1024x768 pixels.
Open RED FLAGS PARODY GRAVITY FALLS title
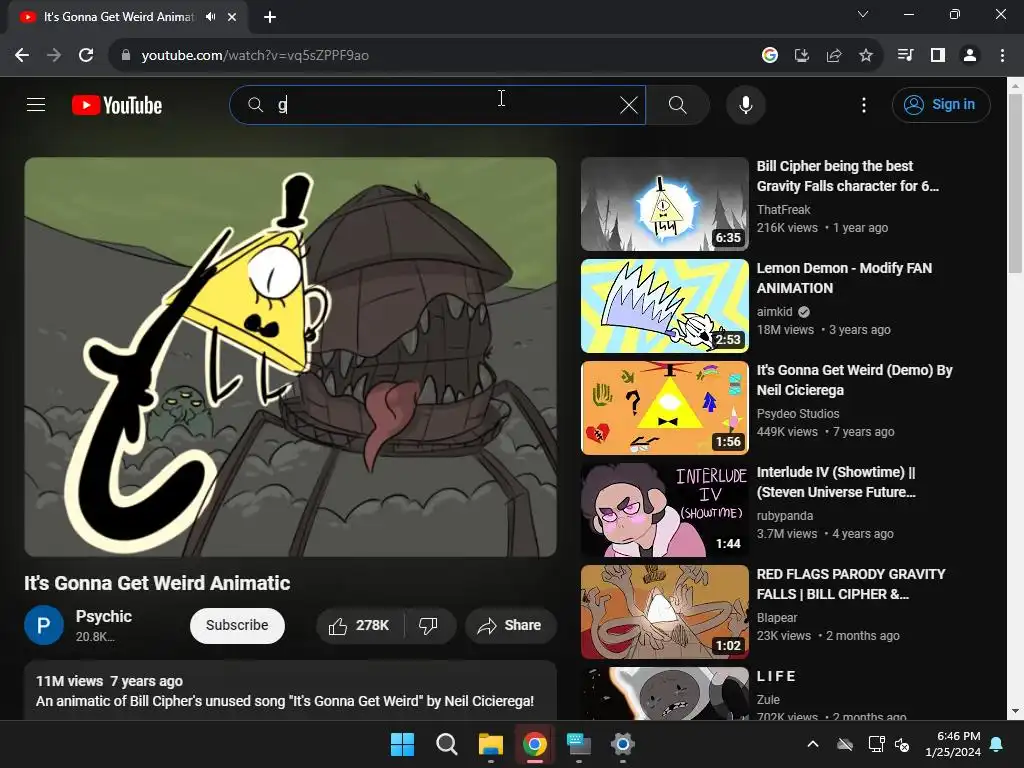point(851,583)
